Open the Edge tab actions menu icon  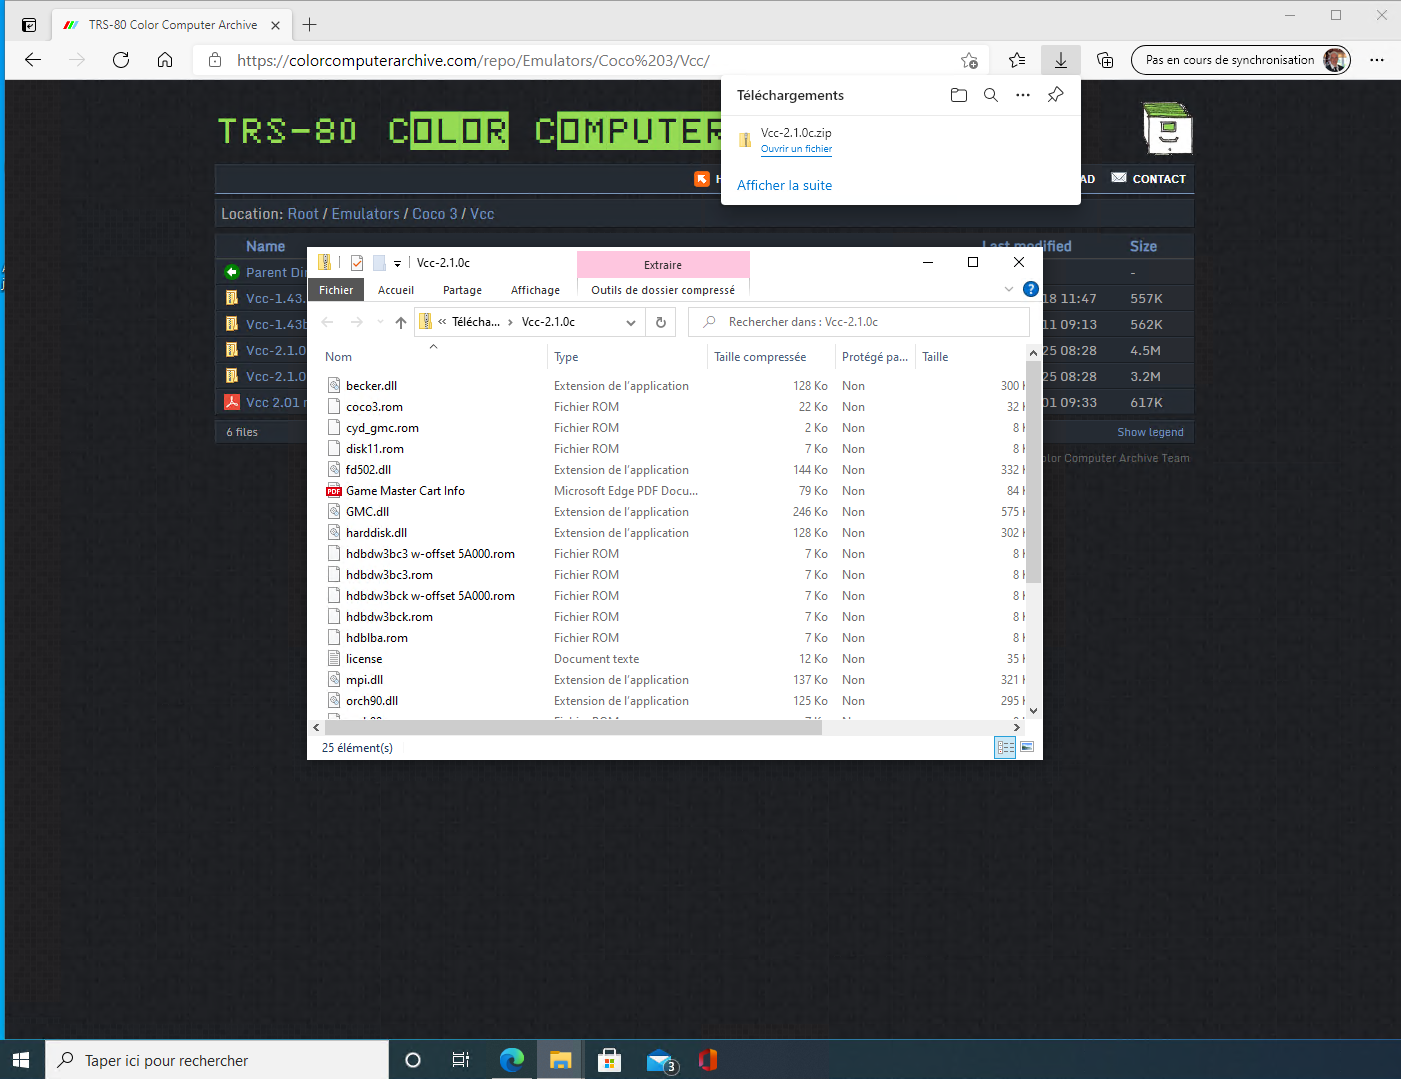29,25
